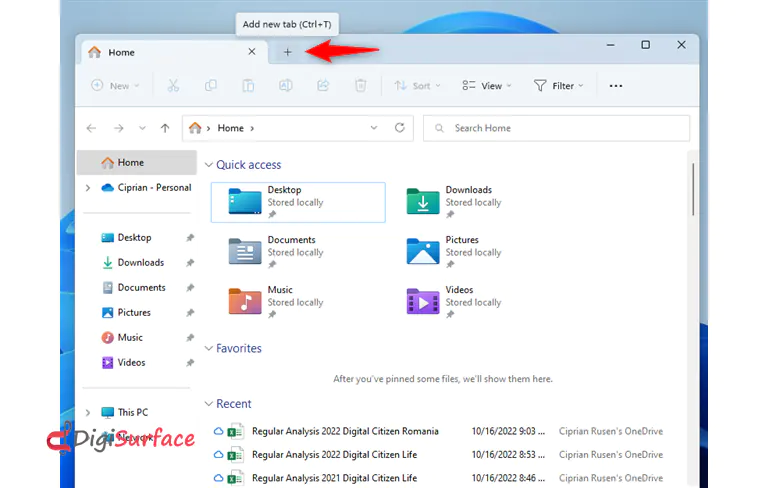Click pin icon beside sidebar Pictures
The image size is (768, 488).
190,313
